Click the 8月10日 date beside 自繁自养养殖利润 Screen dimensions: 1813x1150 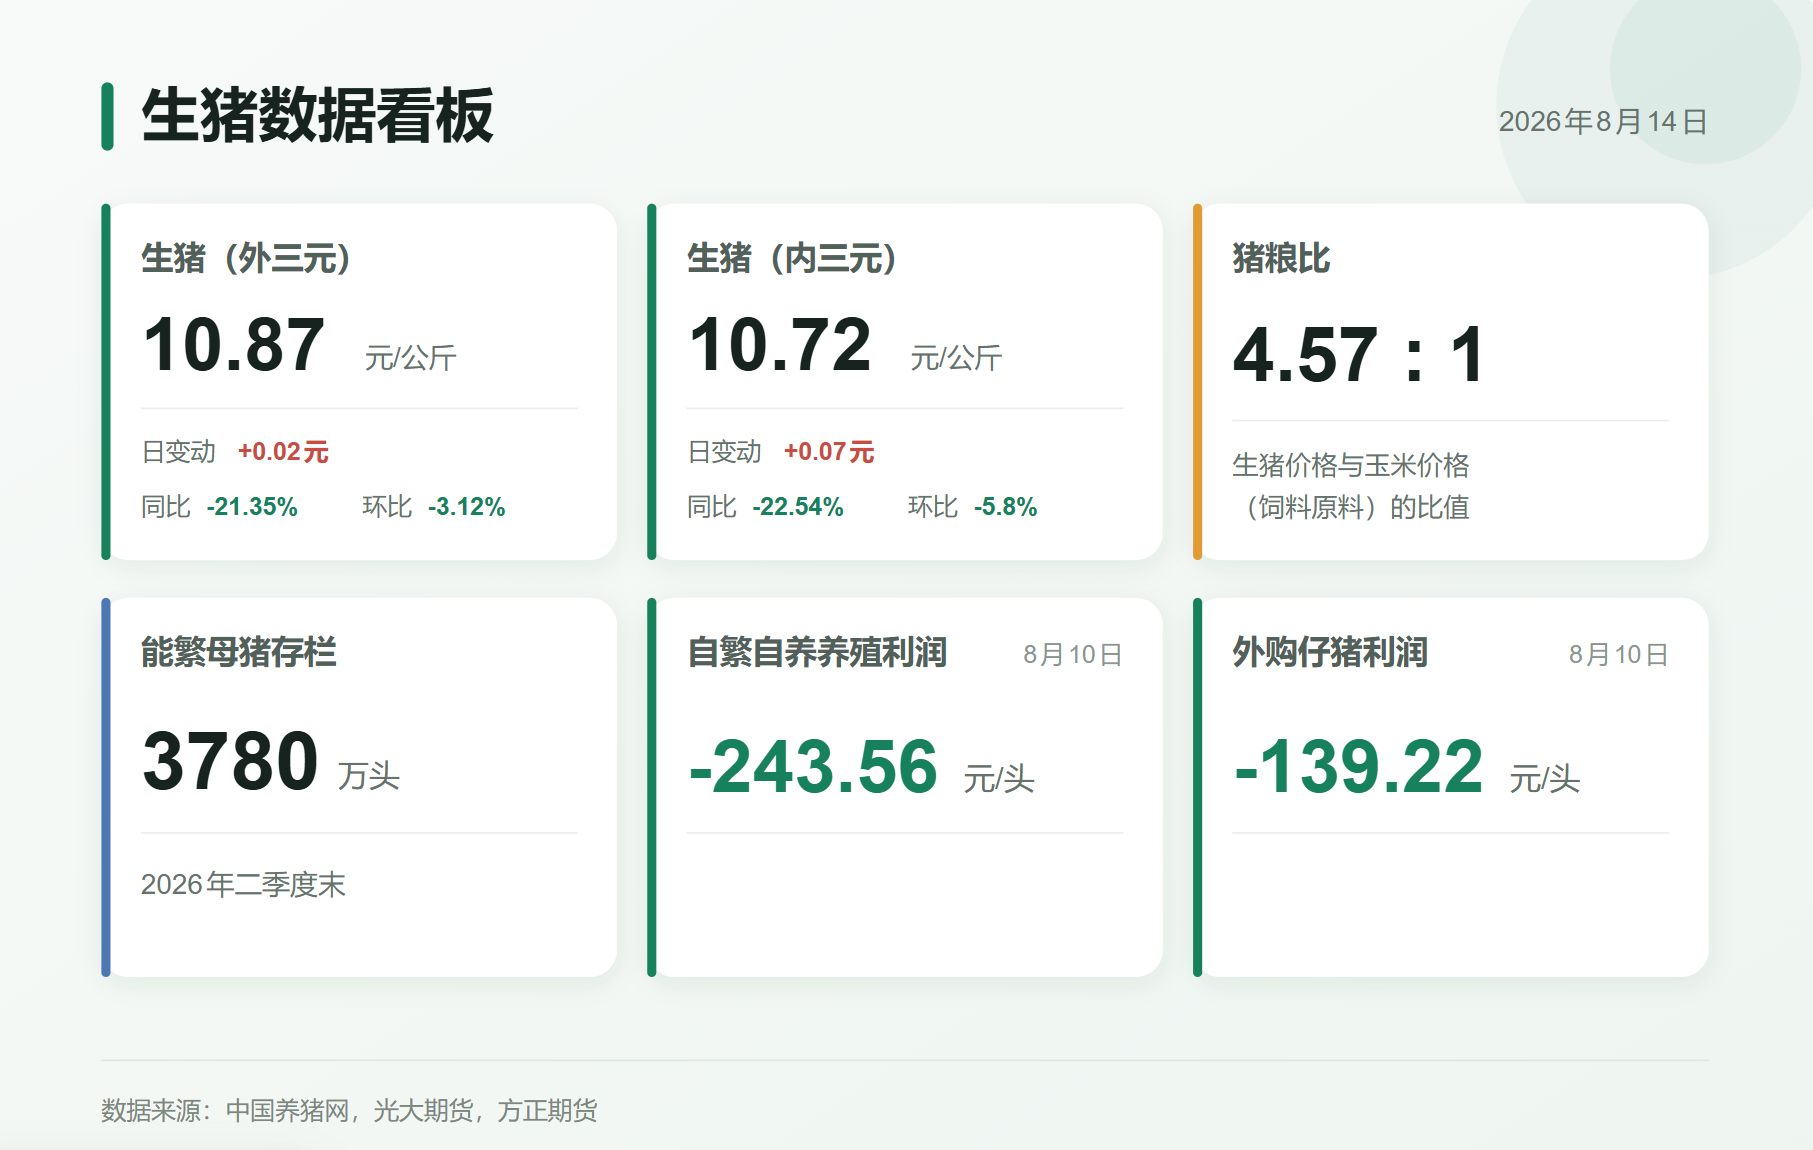click(x=1073, y=654)
